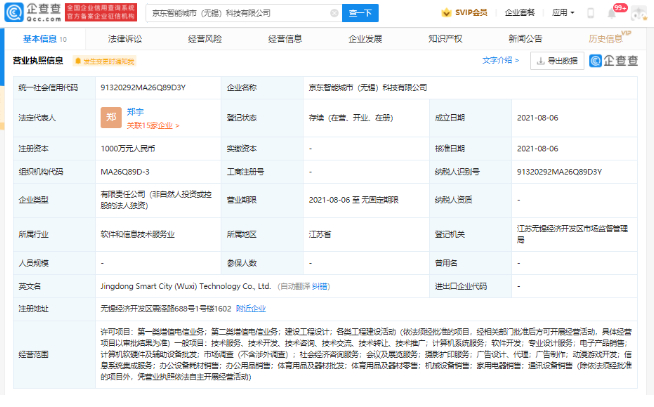
Task: Switch to 经营信息 tab
Action: tap(285, 39)
